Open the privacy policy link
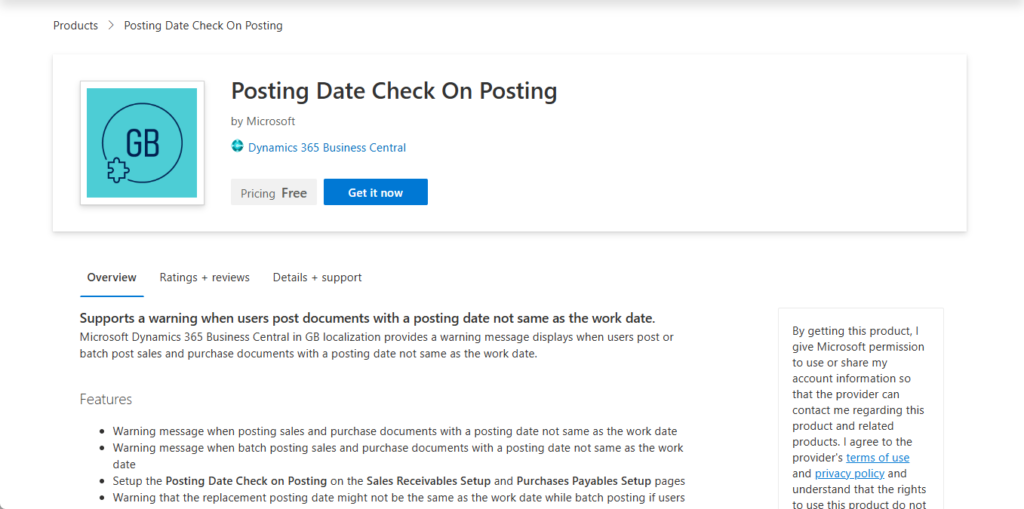 pyautogui.click(x=848, y=473)
